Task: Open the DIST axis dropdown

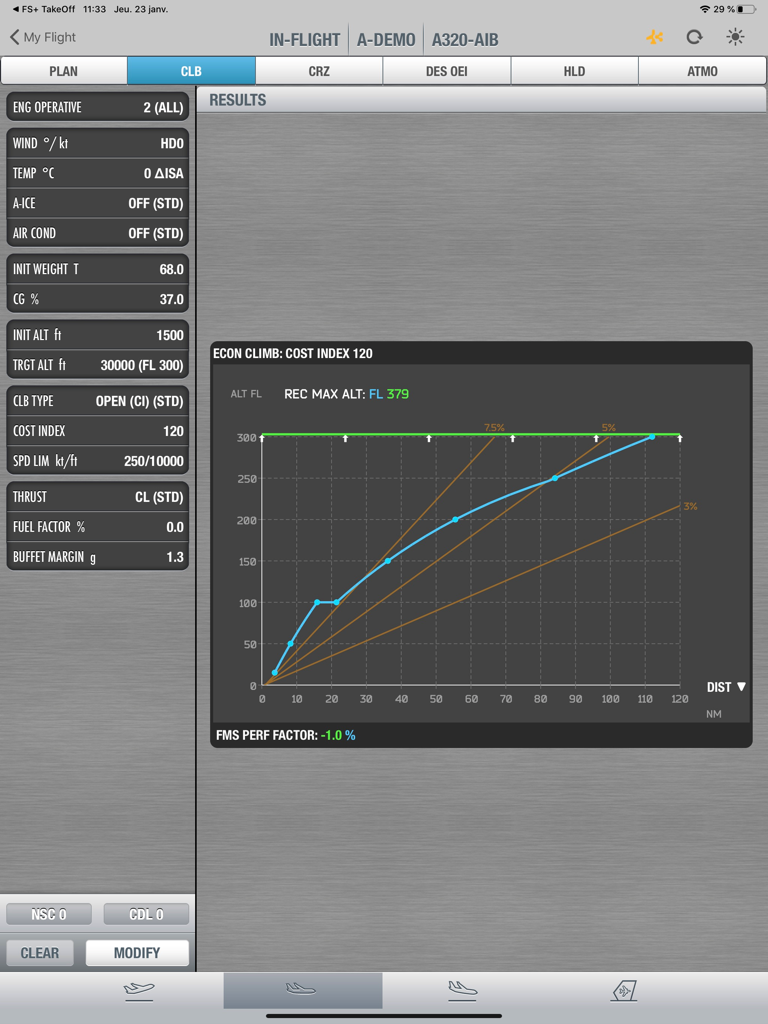Action: pos(726,687)
